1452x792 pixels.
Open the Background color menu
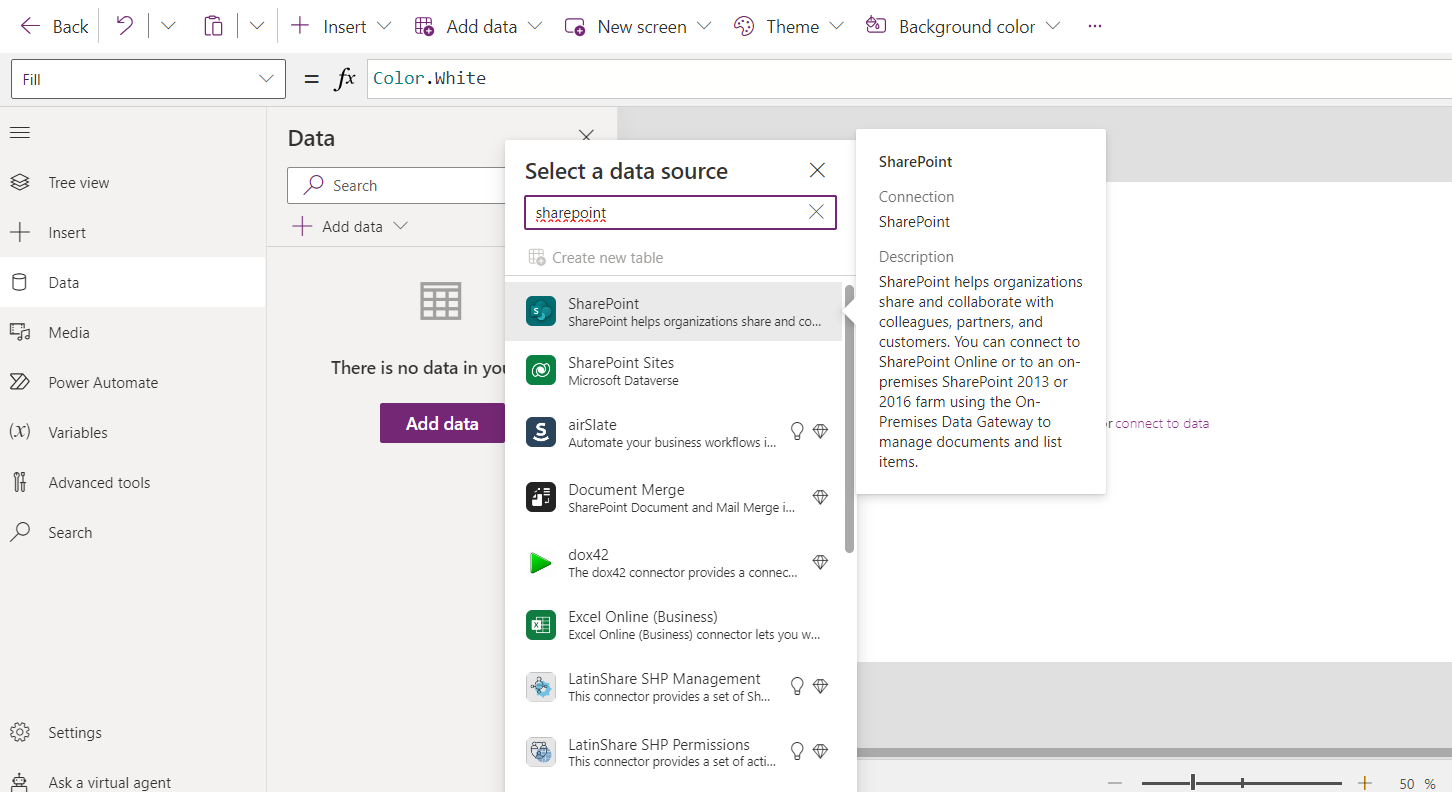[963, 26]
